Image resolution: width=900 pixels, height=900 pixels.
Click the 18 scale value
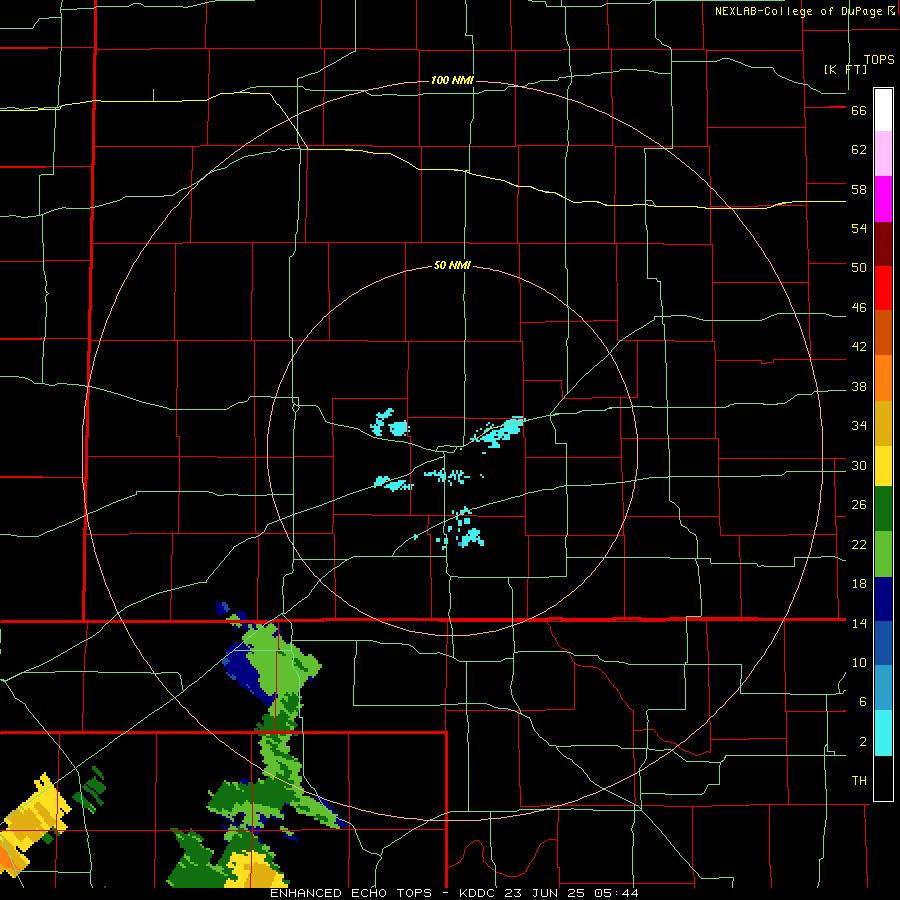coord(859,584)
